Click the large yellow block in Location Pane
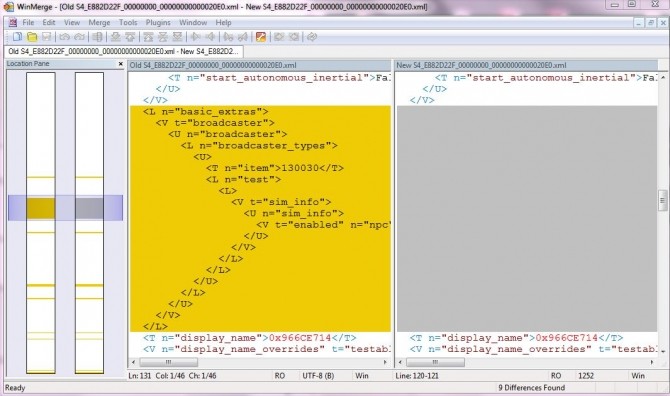The width and height of the screenshot is (670, 396). 41,208
